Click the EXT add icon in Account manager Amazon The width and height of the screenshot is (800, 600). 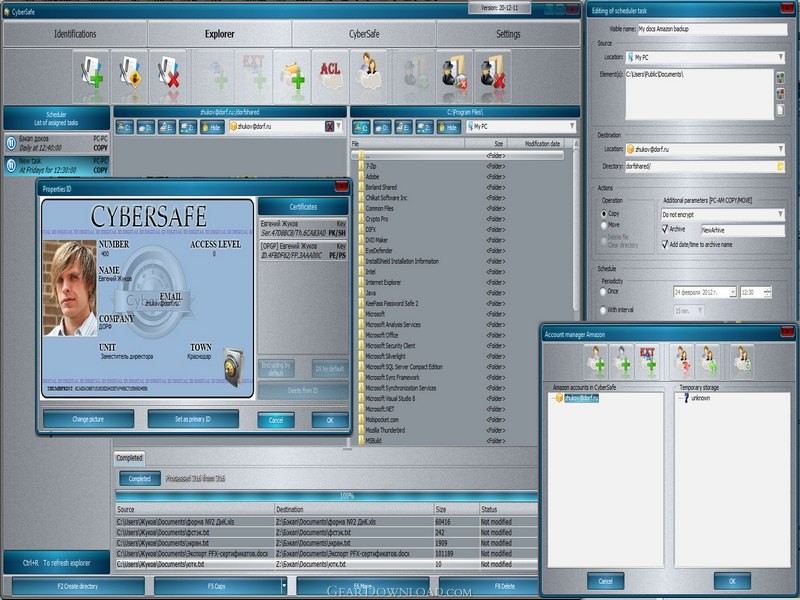pyautogui.click(x=646, y=362)
